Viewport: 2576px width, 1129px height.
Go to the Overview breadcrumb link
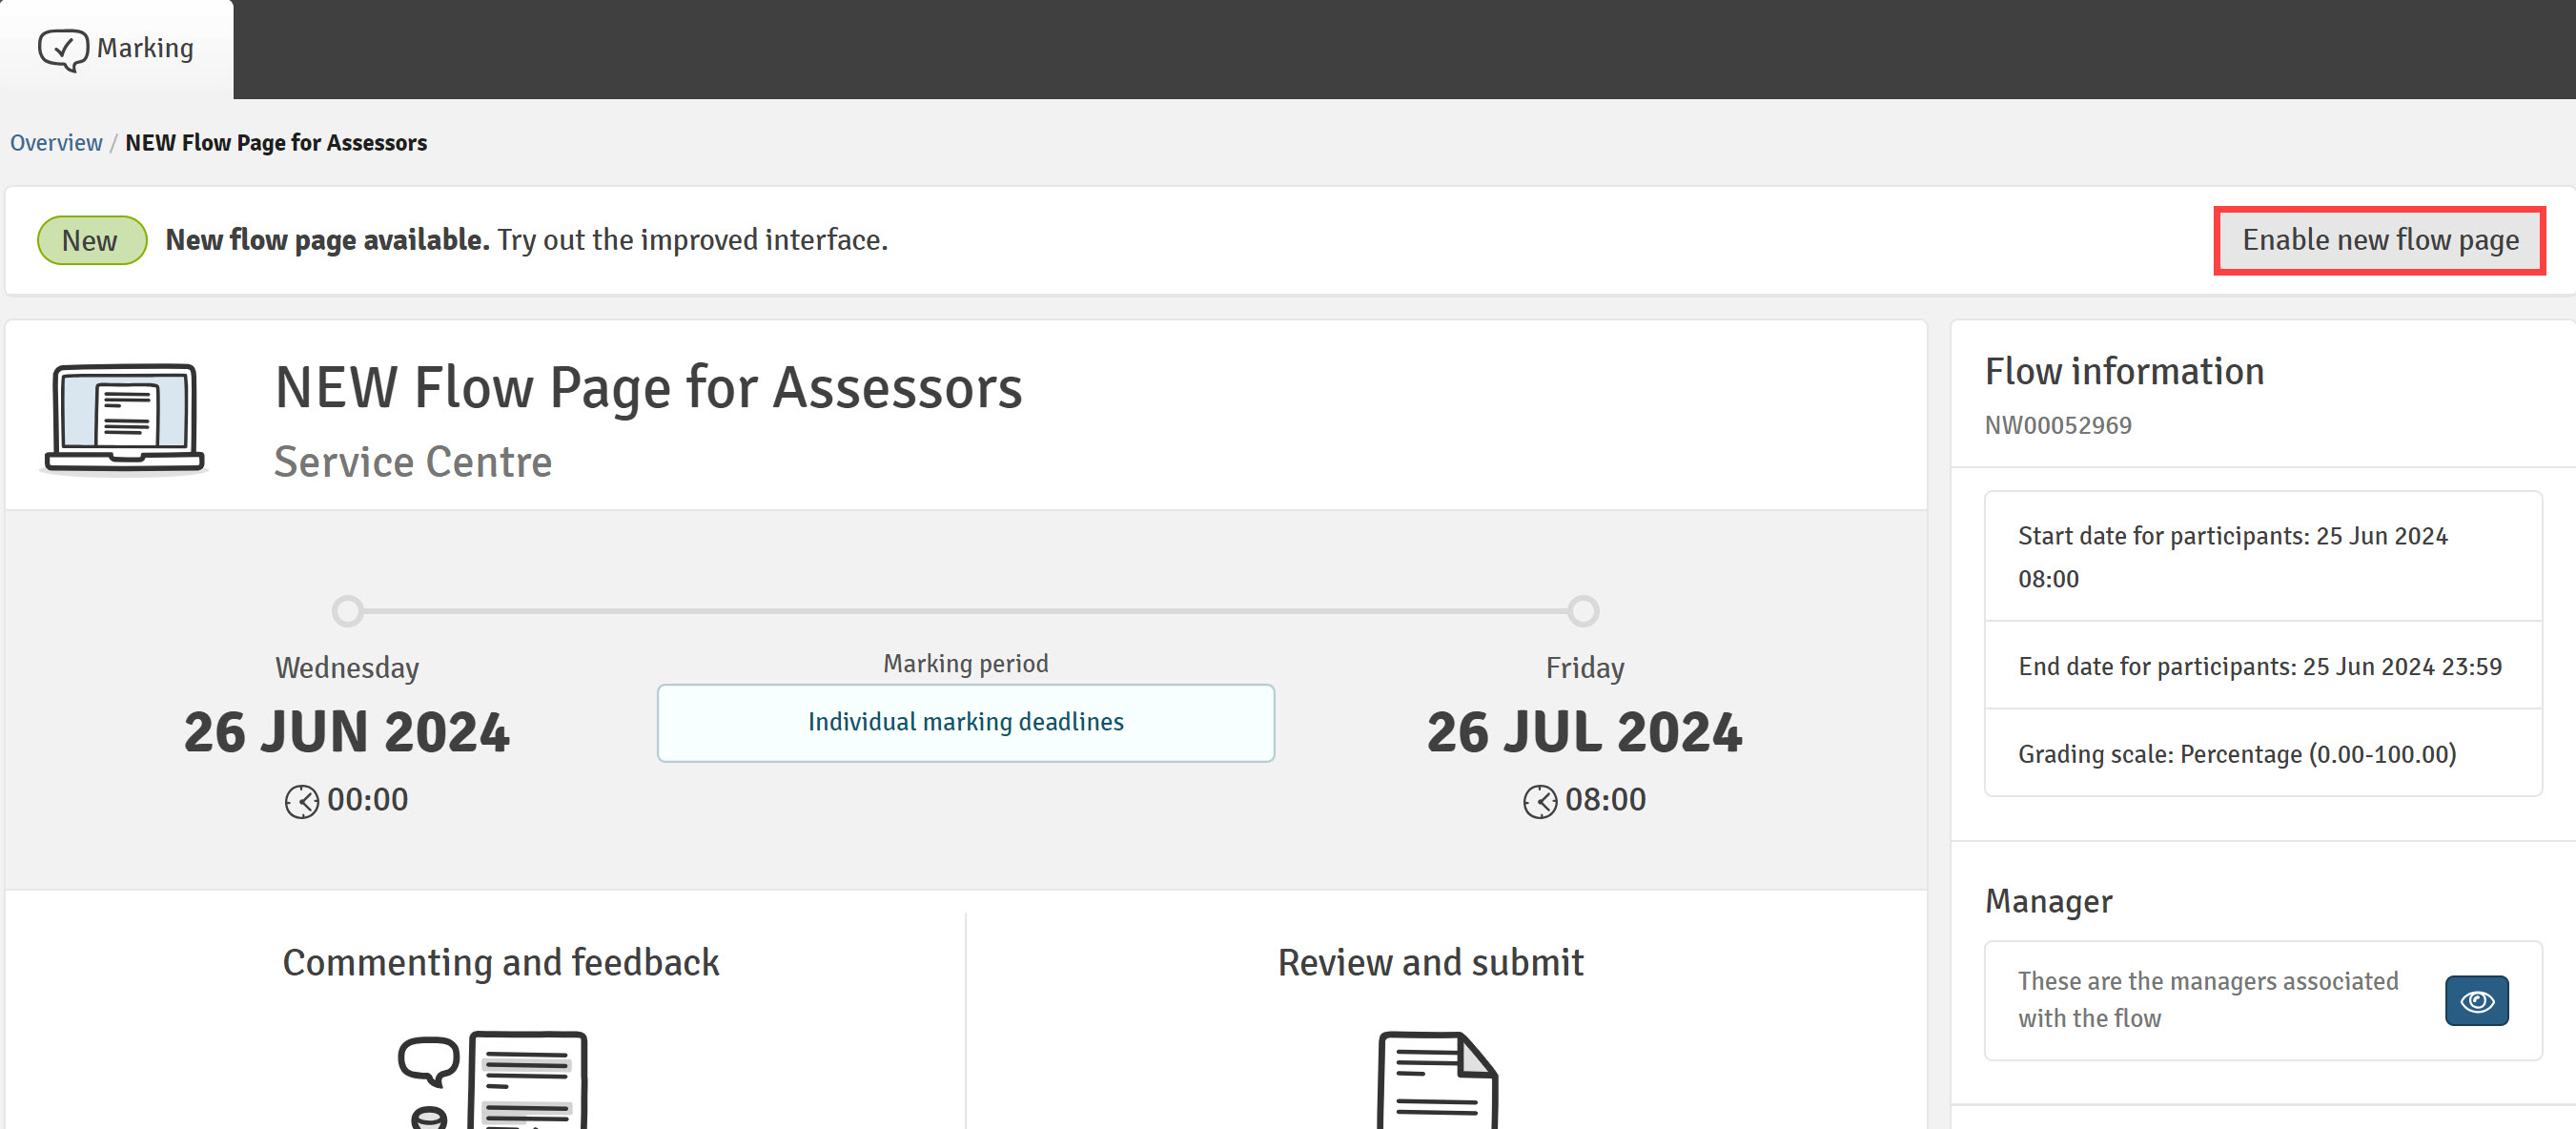56,143
